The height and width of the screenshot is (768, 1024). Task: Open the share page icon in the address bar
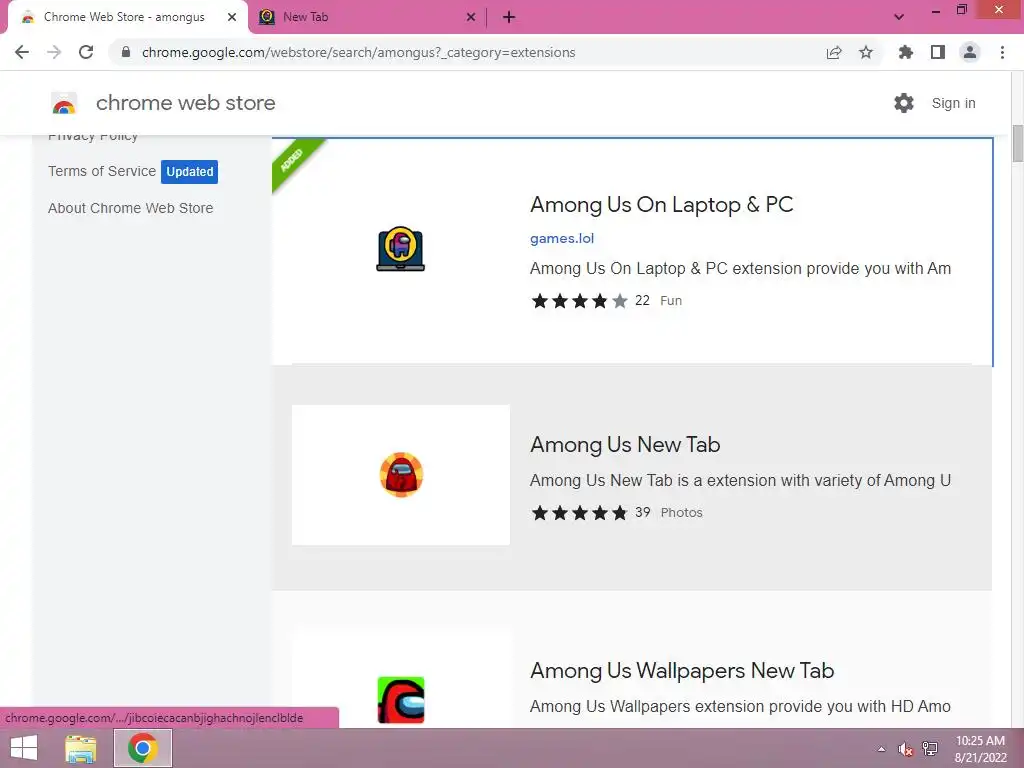coord(834,52)
